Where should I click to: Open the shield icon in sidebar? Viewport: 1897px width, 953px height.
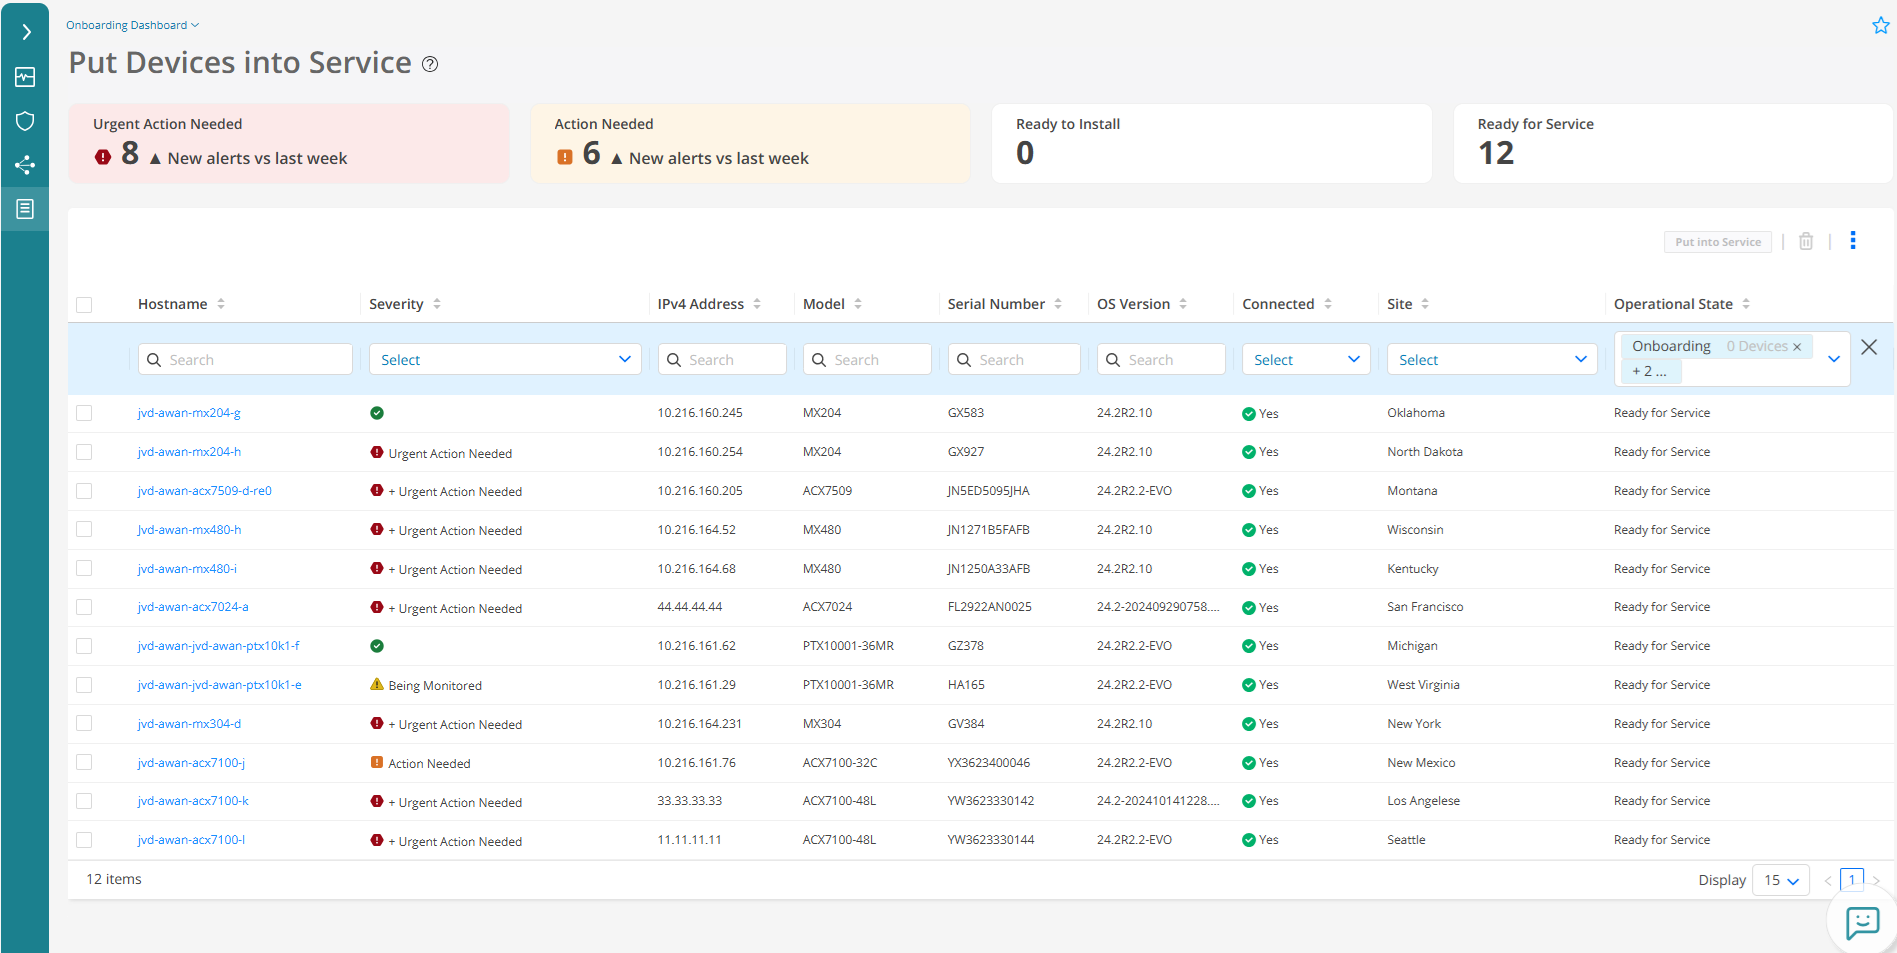coord(25,121)
